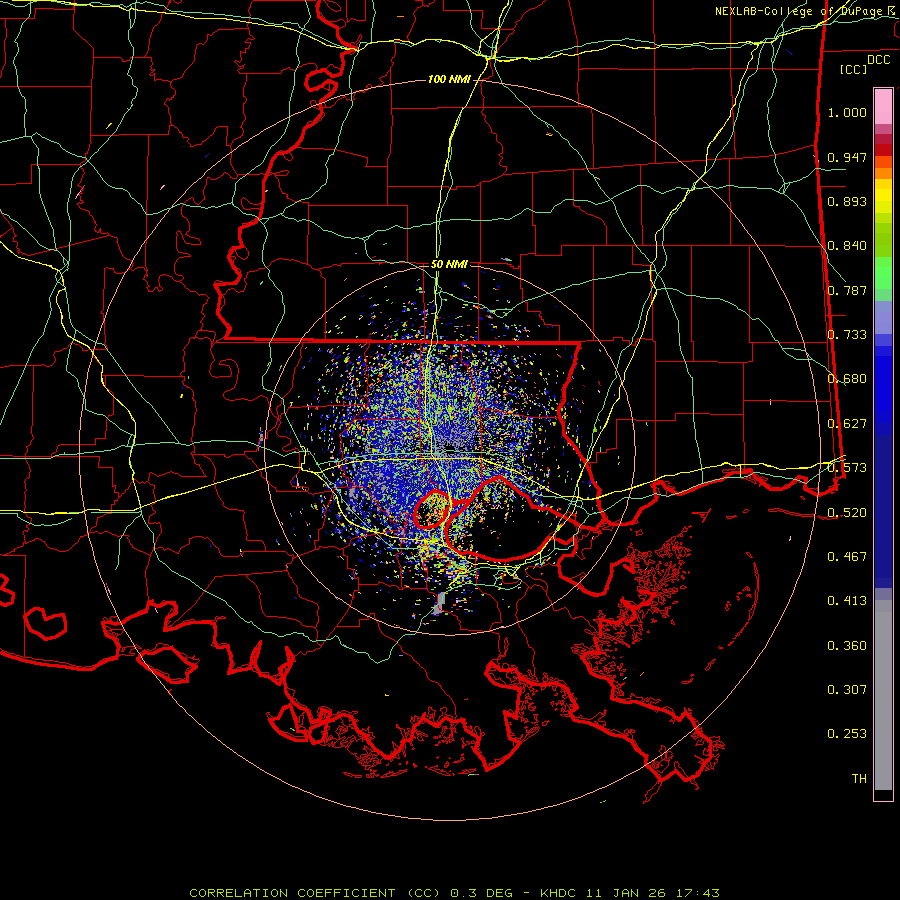The height and width of the screenshot is (900, 900).
Task: Click the 11 JAN 26 date text
Action: pos(626,893)
